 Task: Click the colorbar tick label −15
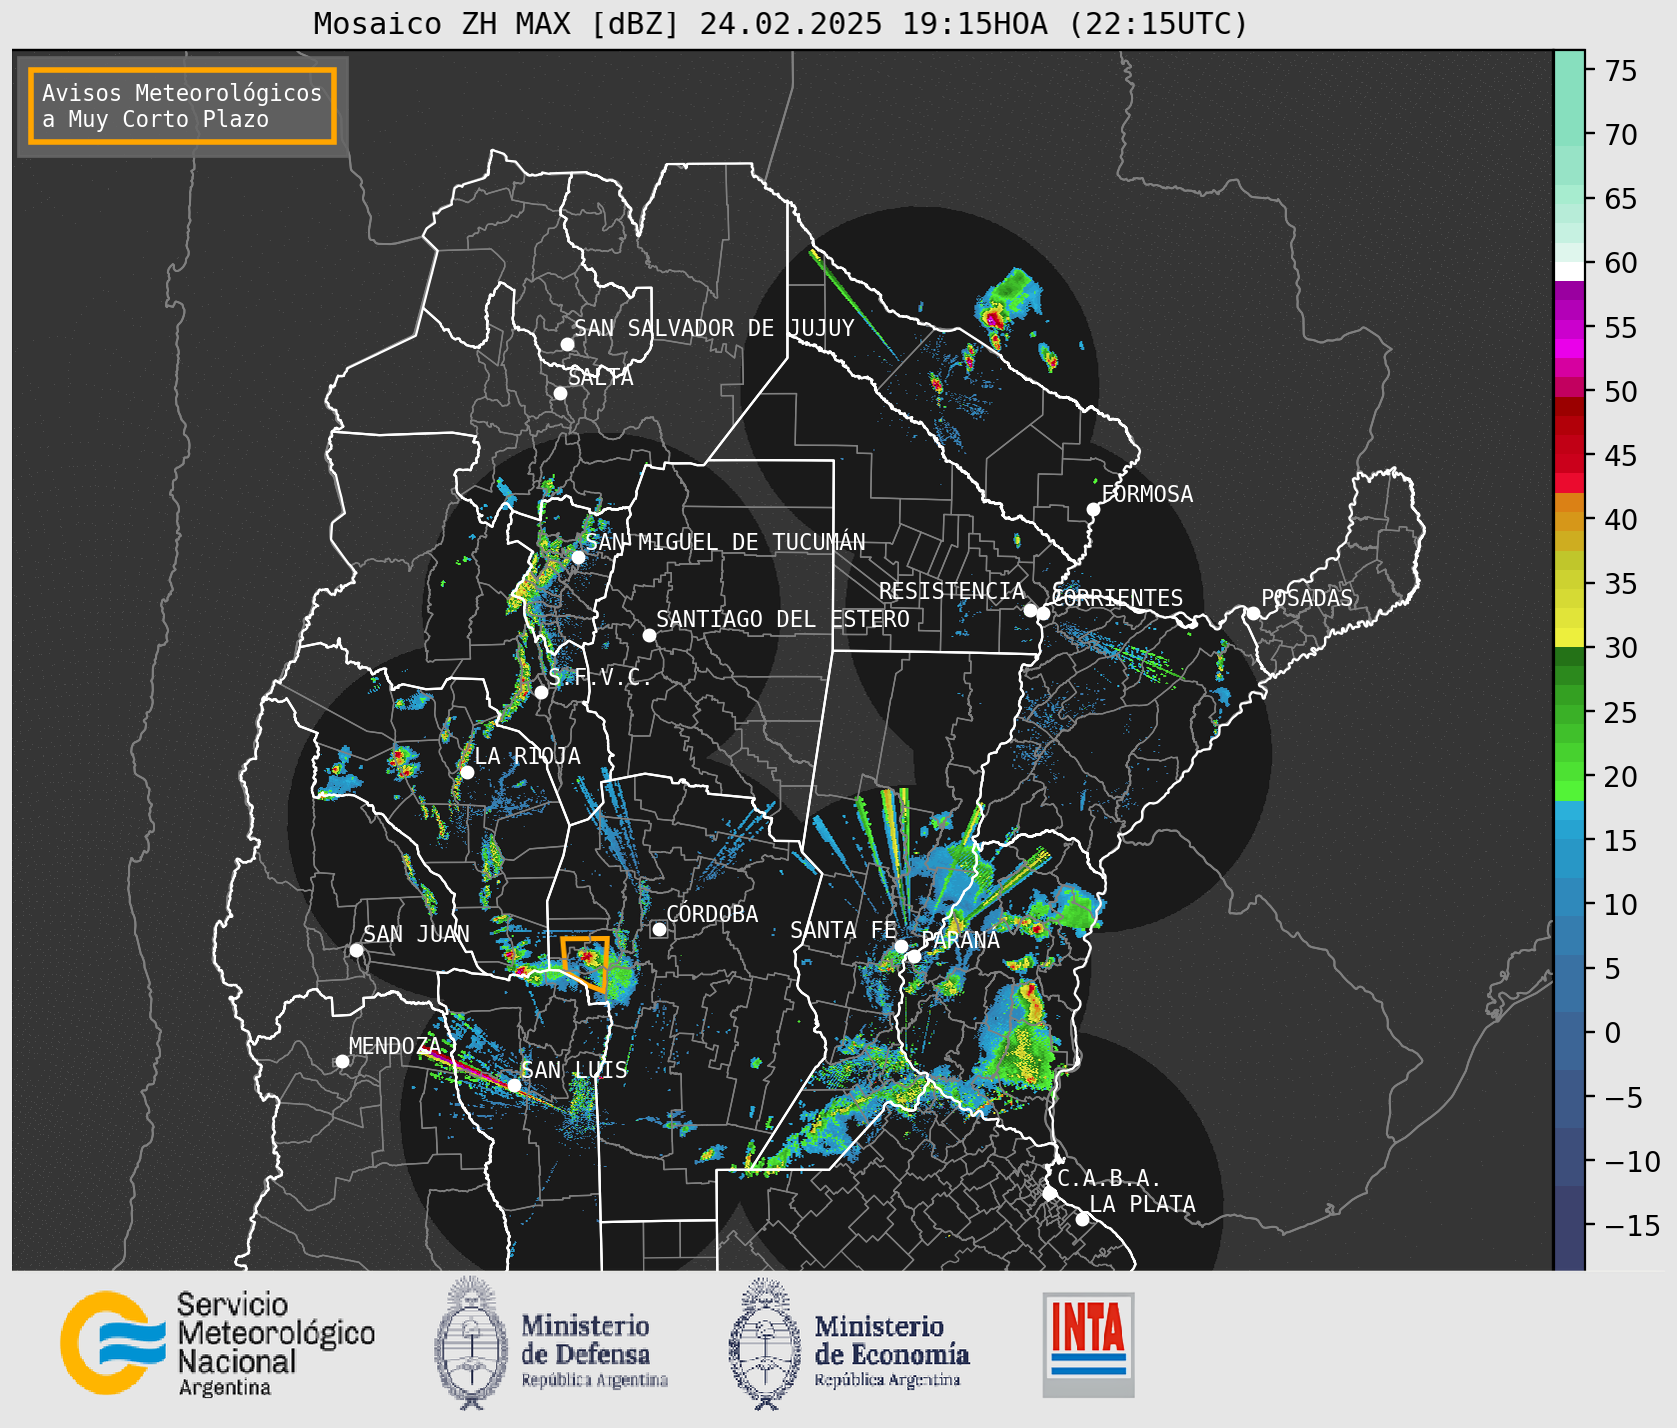tap(1632, 1225)
